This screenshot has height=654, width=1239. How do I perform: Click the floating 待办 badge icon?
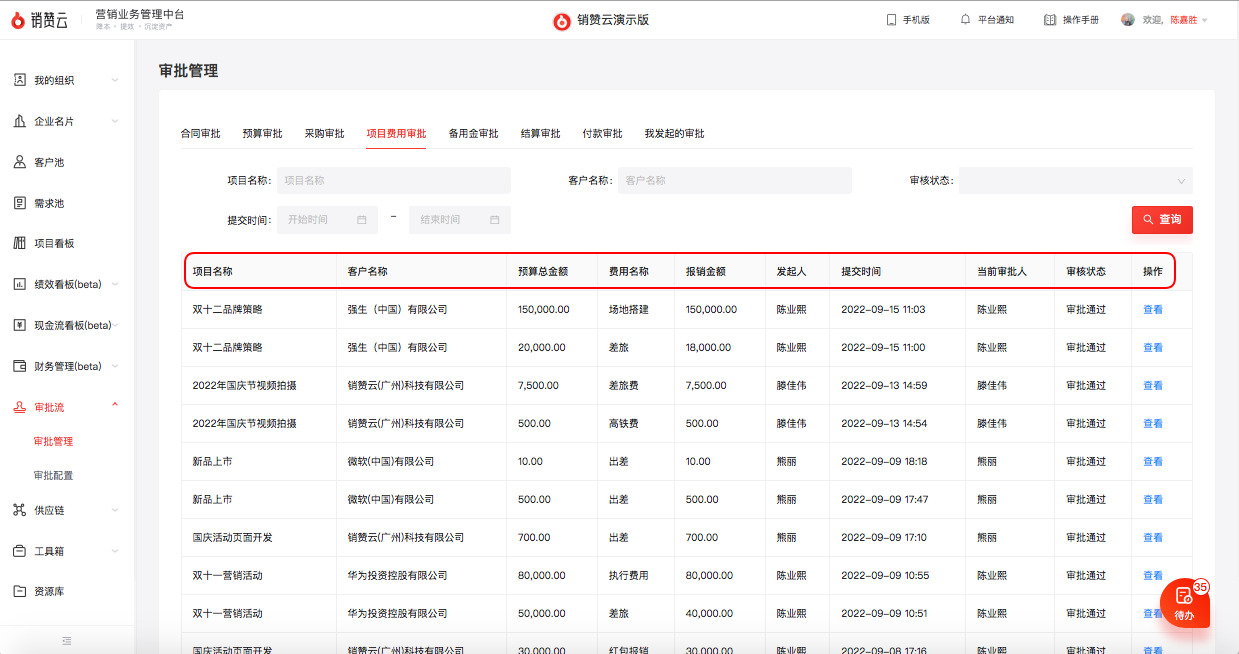point(1185,603)
